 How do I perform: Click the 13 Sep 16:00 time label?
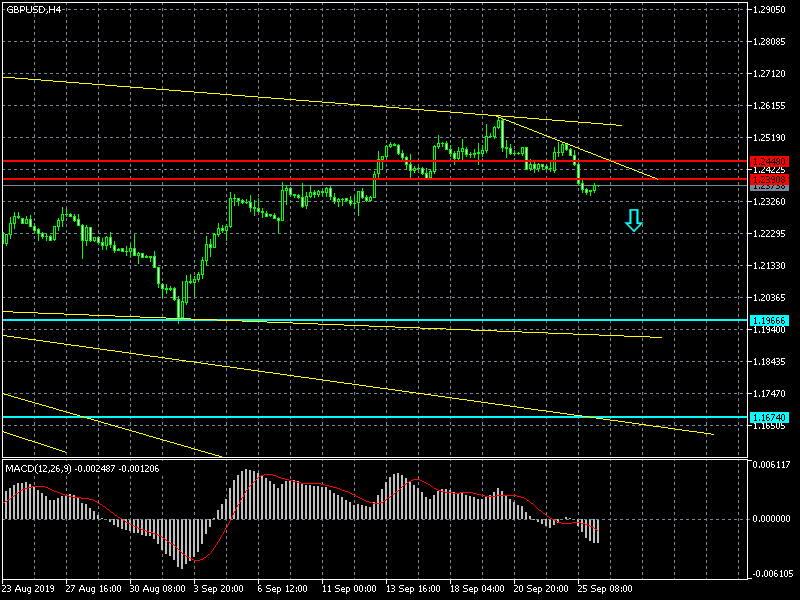tap(411, 587)
